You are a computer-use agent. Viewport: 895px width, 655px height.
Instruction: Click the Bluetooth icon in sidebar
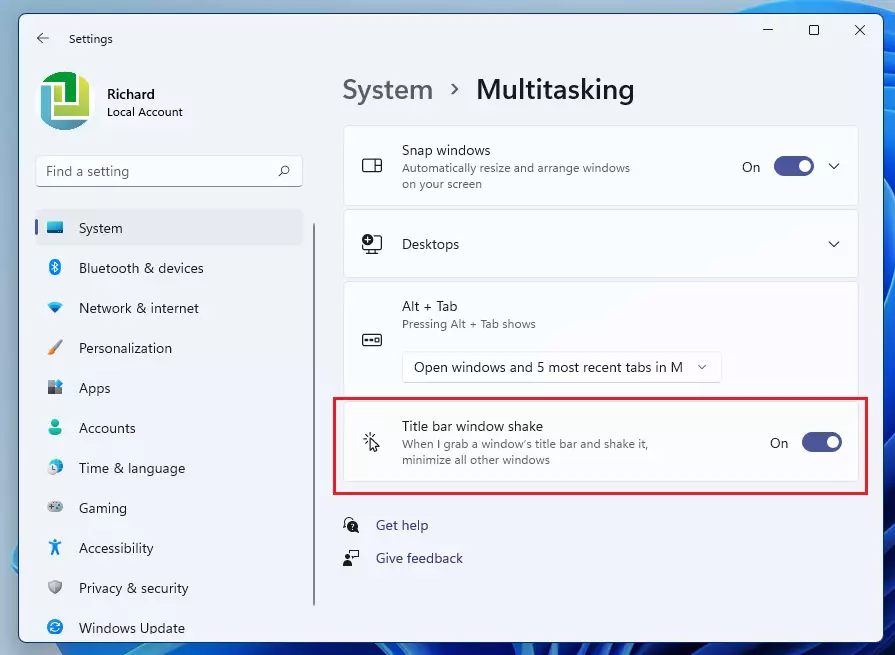55,267
